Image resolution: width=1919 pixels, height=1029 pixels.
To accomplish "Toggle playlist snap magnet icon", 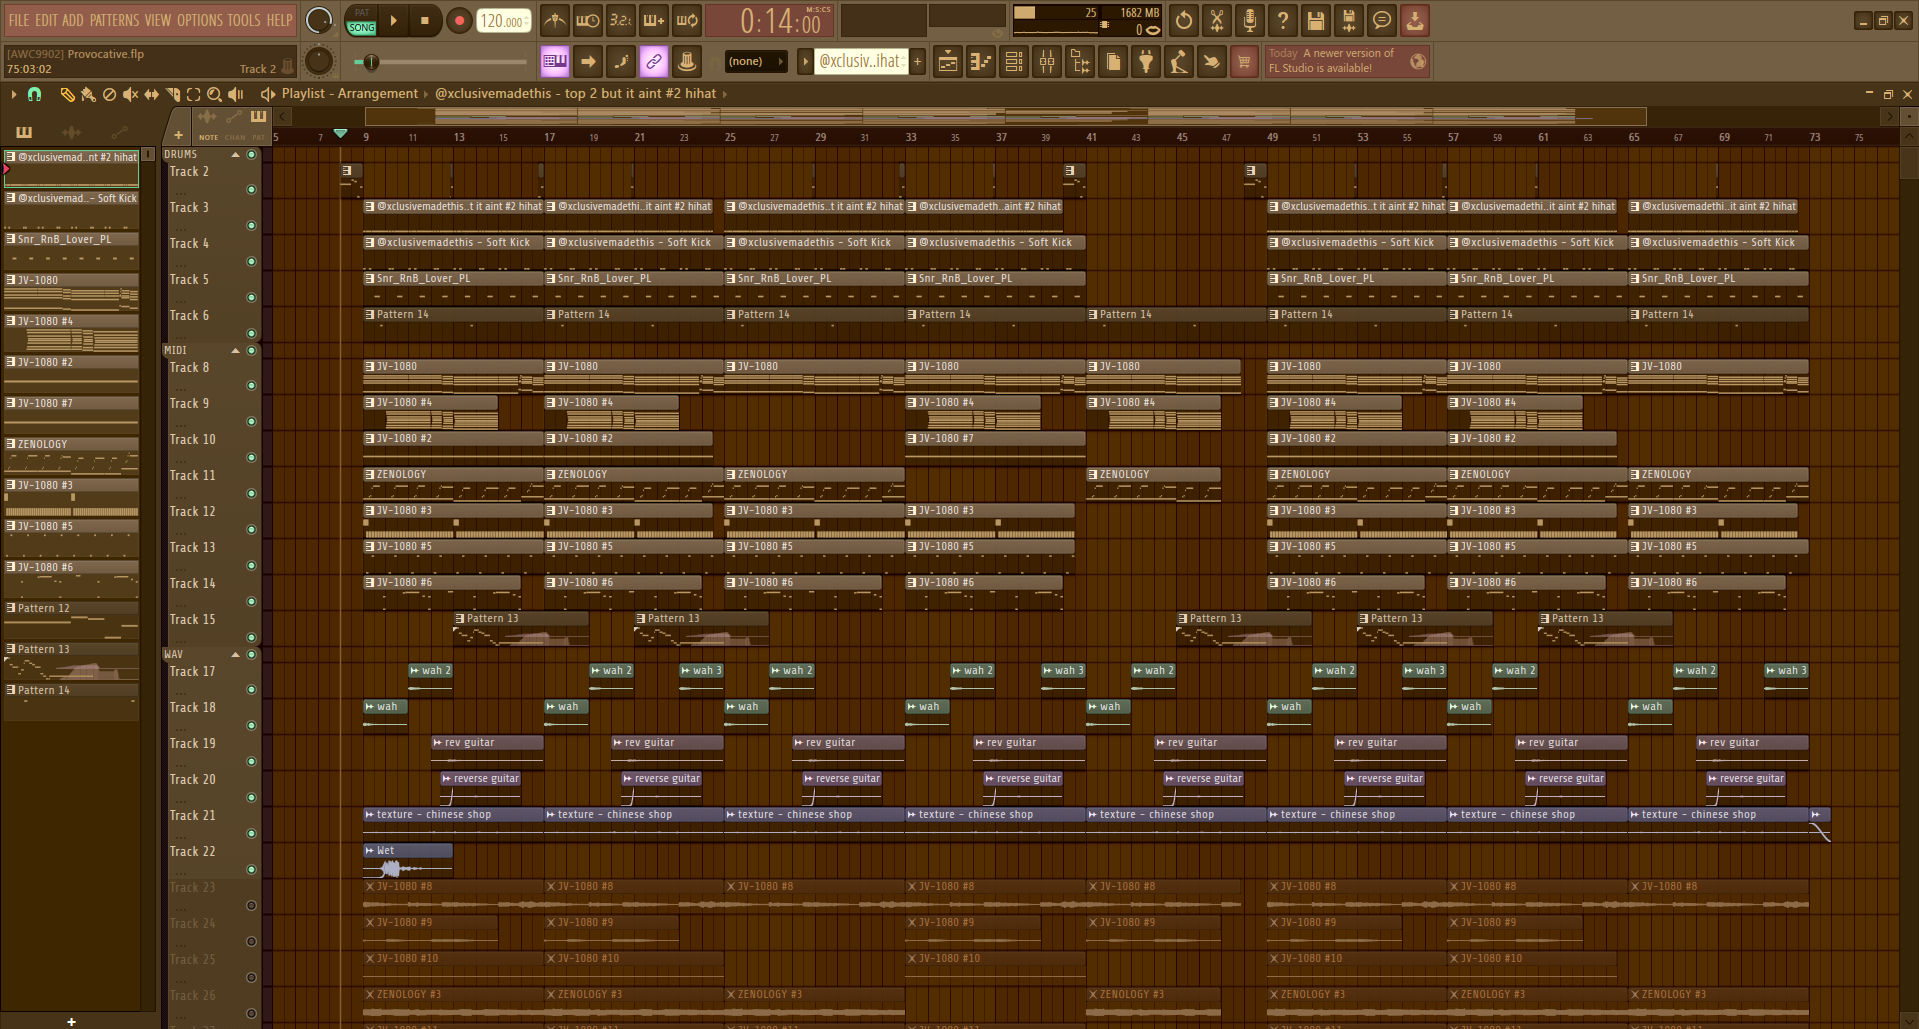I will [34, 94].
